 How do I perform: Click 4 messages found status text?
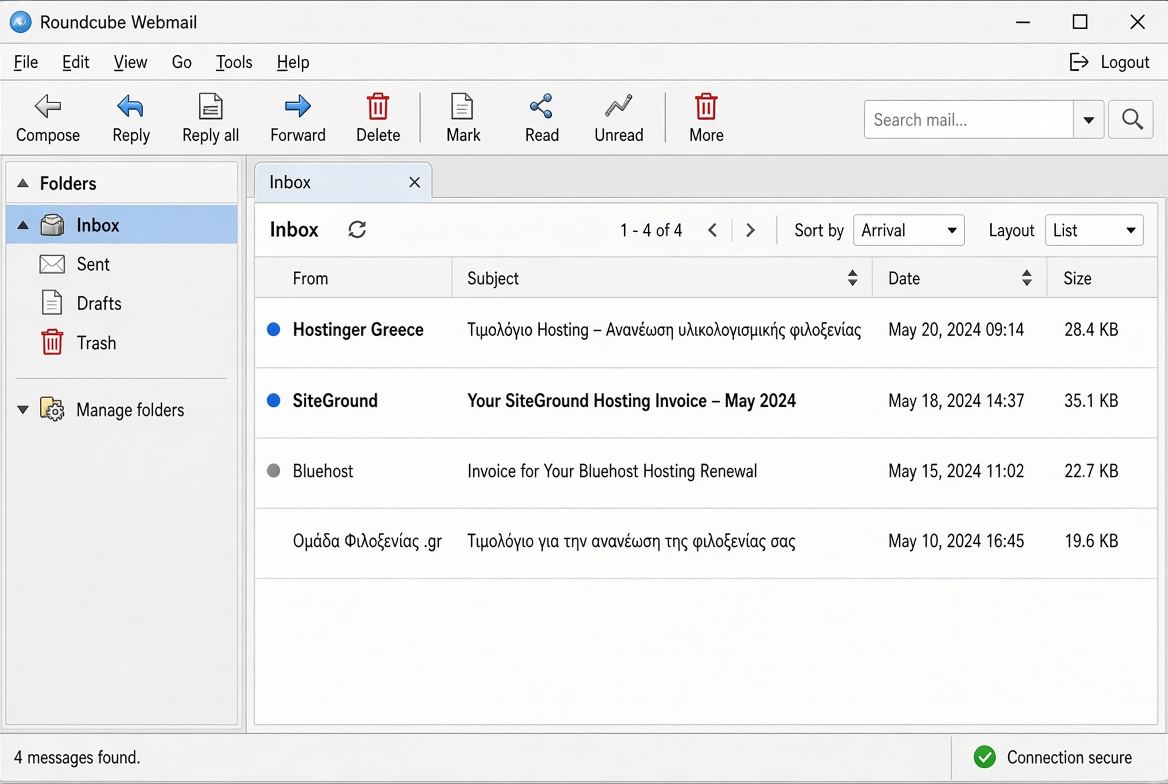[77, 757]
